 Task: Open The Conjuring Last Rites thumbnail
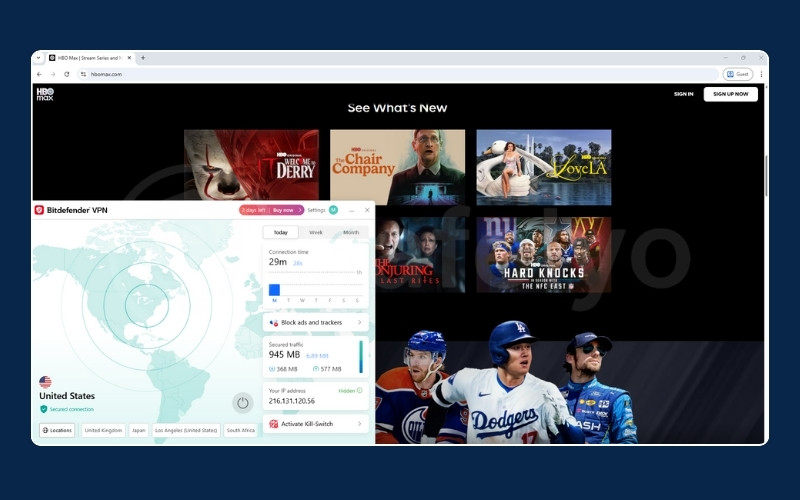(x=420, y=255)
